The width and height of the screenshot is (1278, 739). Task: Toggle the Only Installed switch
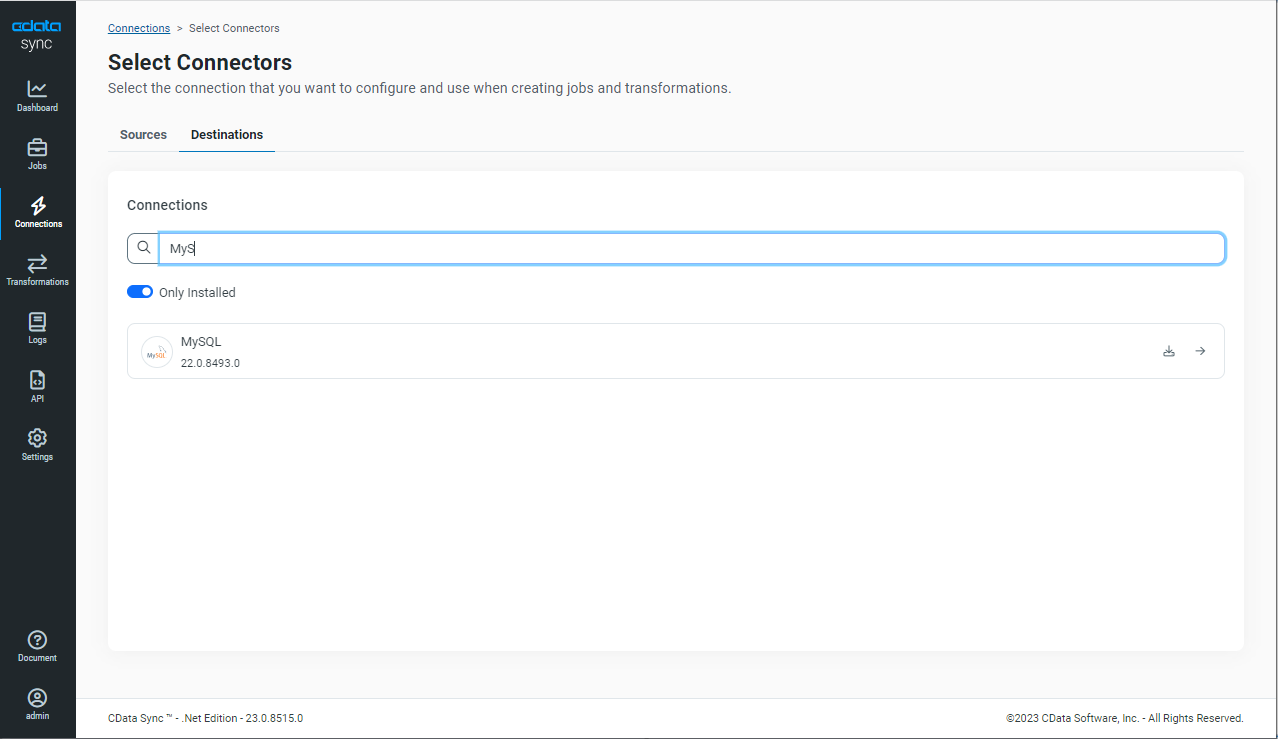(x=140, y=292)
